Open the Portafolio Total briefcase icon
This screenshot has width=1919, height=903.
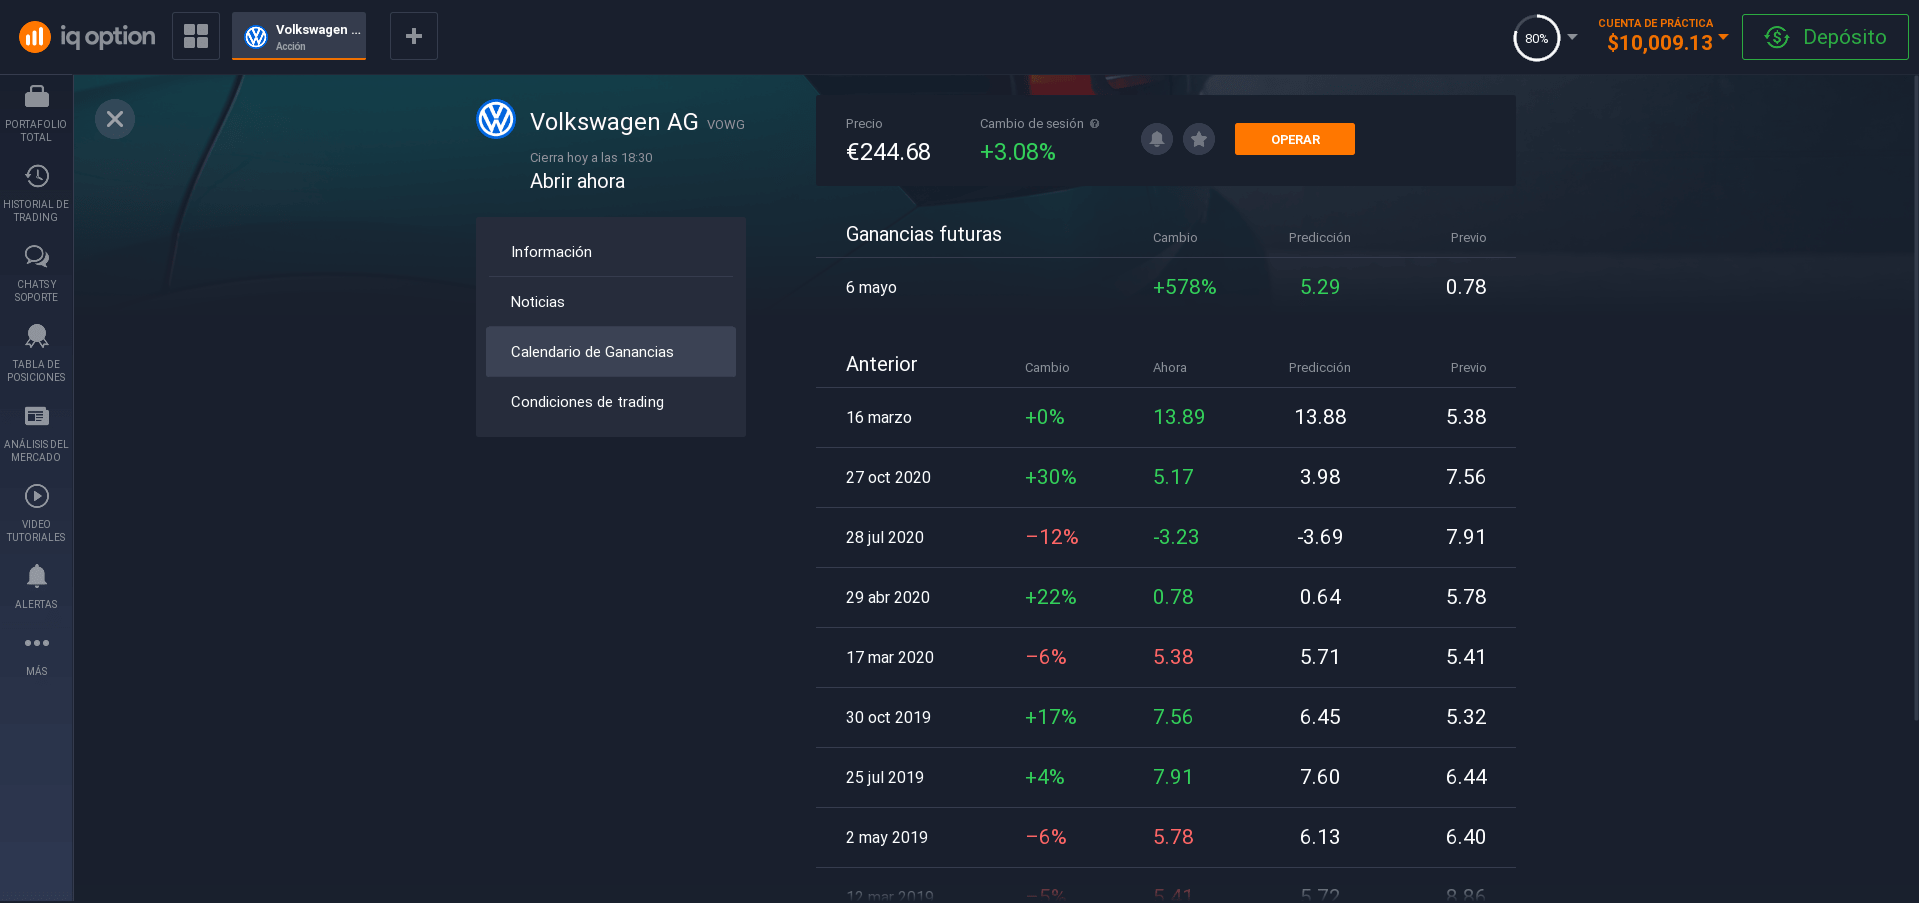point(36,96)
